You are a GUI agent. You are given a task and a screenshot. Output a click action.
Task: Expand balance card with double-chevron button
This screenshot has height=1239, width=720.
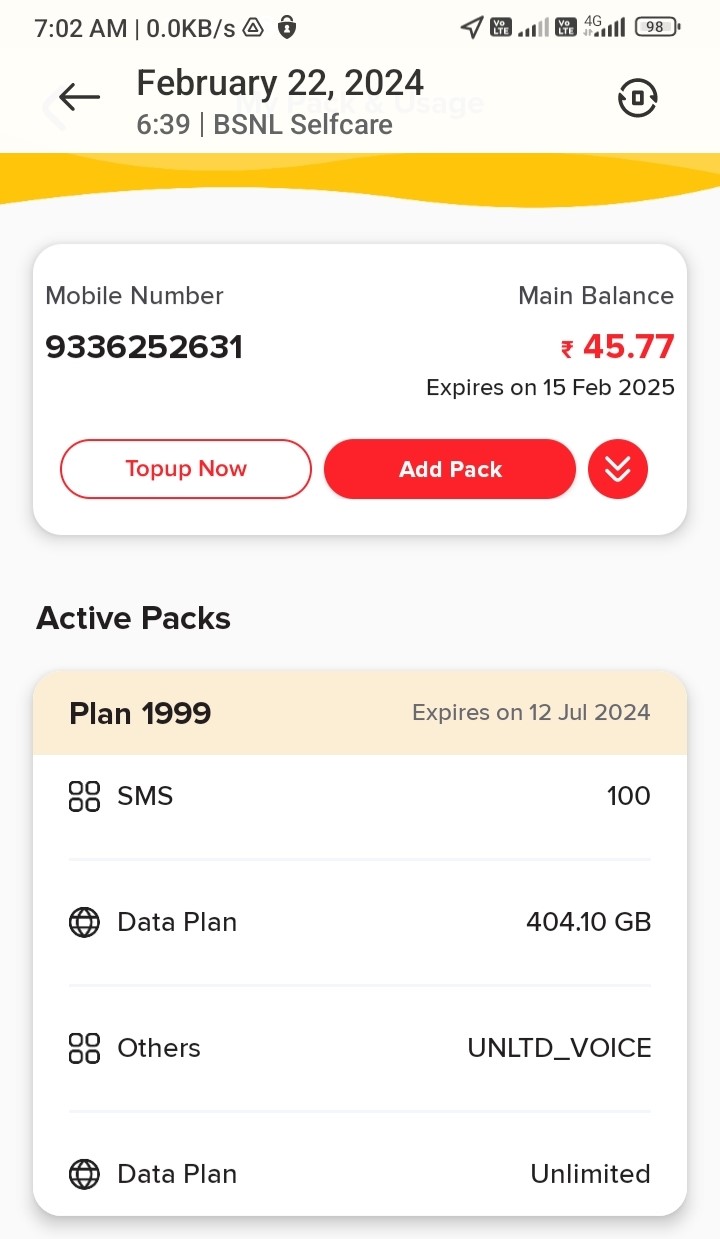[x=617, y=469]
